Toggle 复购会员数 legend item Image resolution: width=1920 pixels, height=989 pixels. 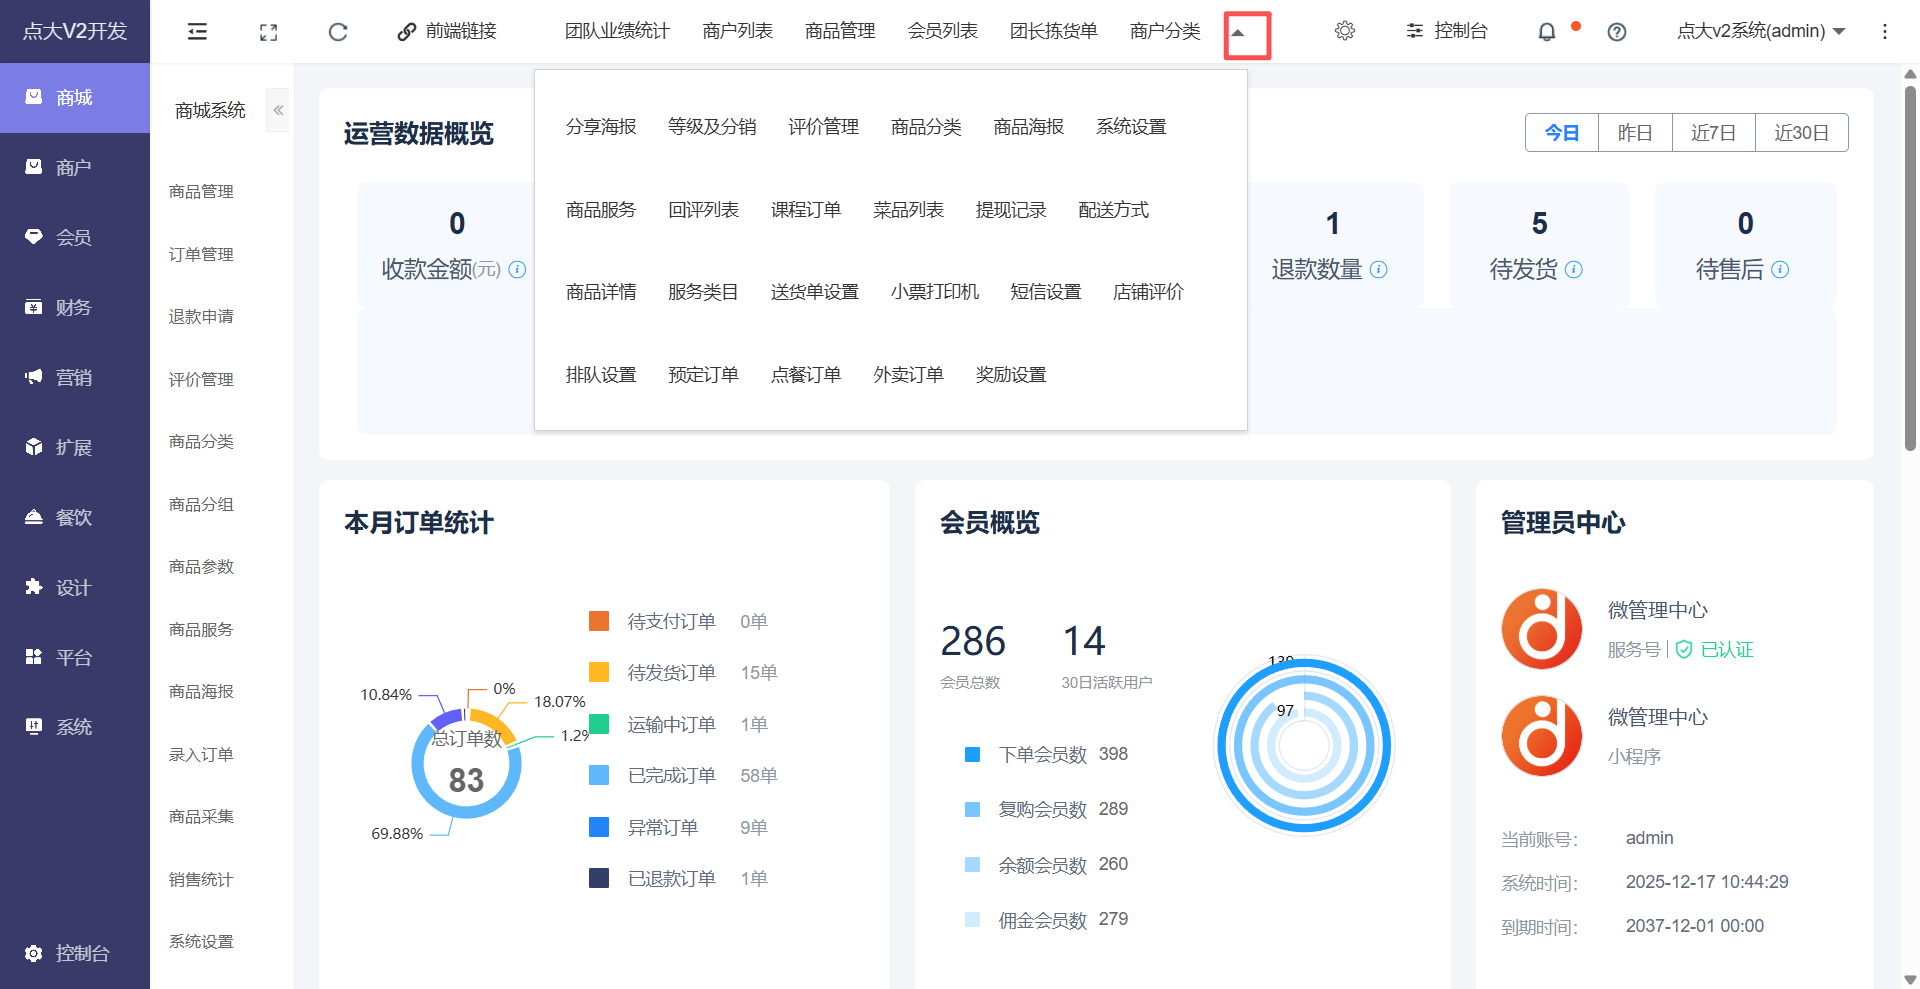(x=1046, y=809)
